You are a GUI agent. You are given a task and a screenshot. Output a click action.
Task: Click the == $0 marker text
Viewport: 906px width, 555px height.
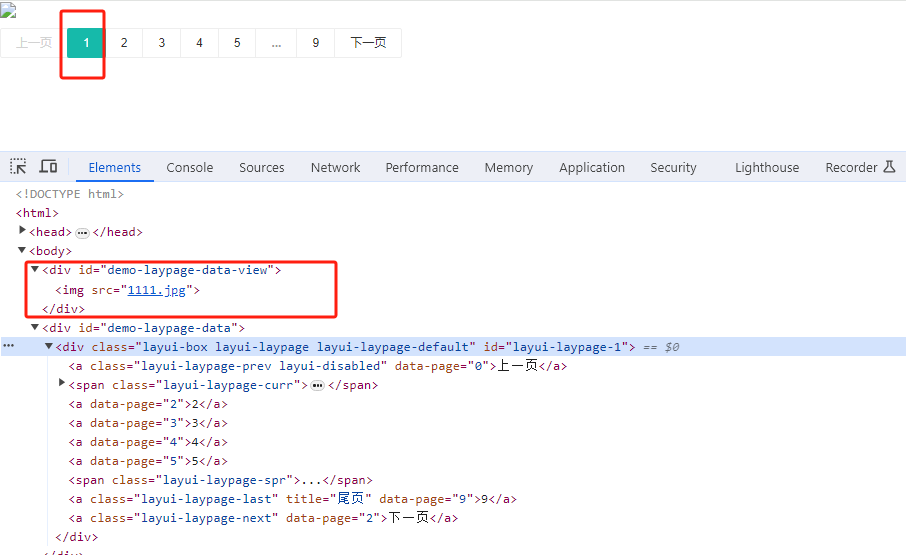[661, 347]
